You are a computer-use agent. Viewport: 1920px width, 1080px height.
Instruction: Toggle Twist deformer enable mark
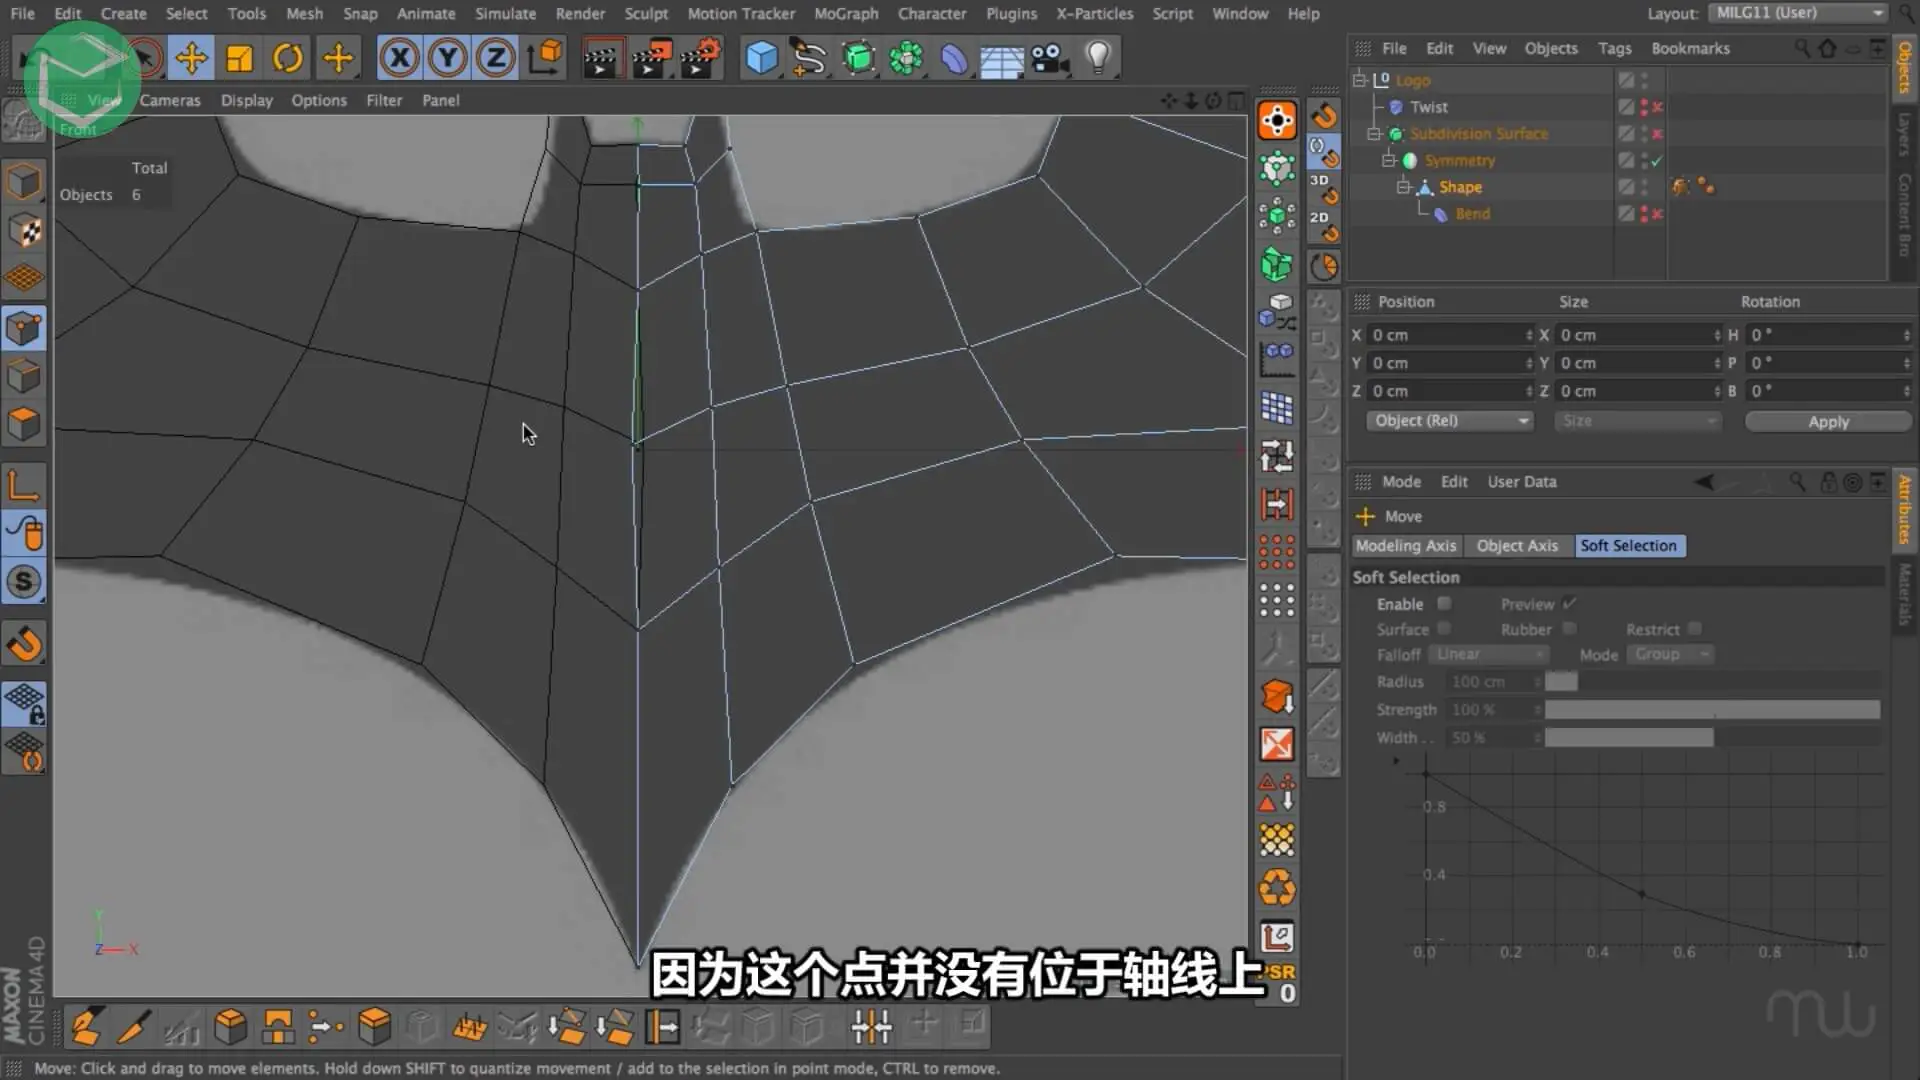pos(1657,107)
